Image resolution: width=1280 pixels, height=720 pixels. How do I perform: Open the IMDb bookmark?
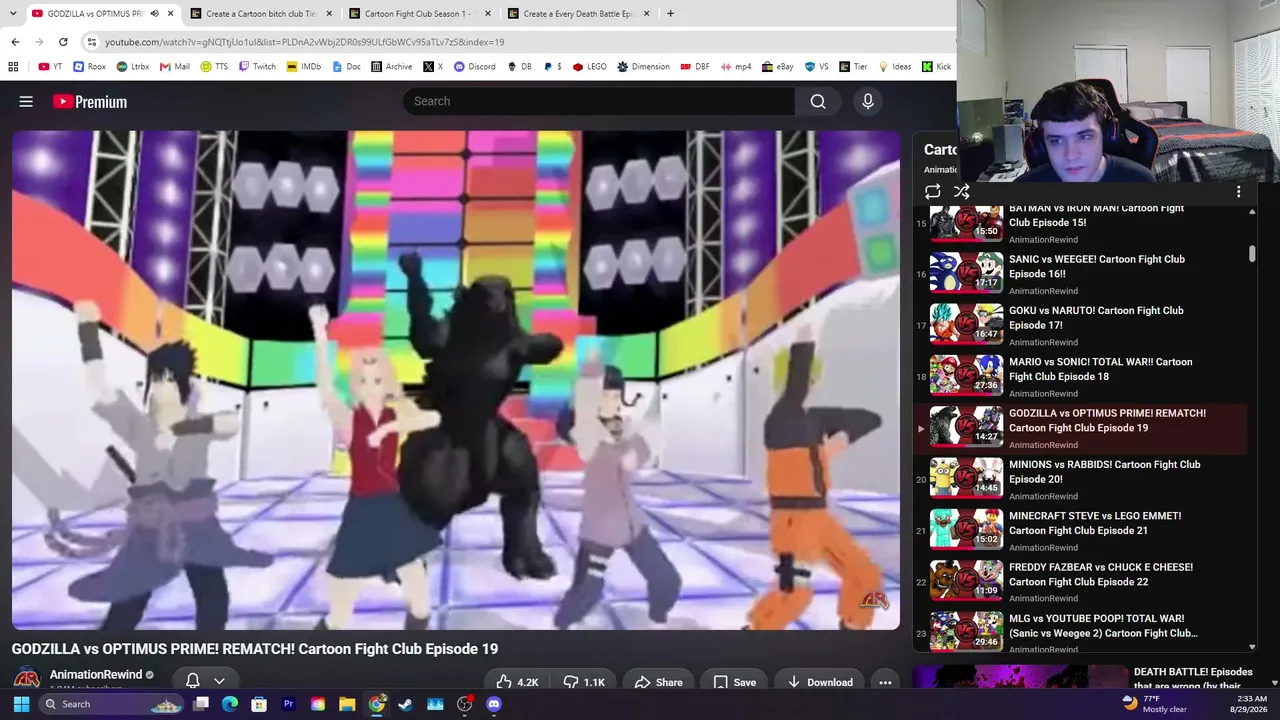pyautogui.click(x=304, y=67)
